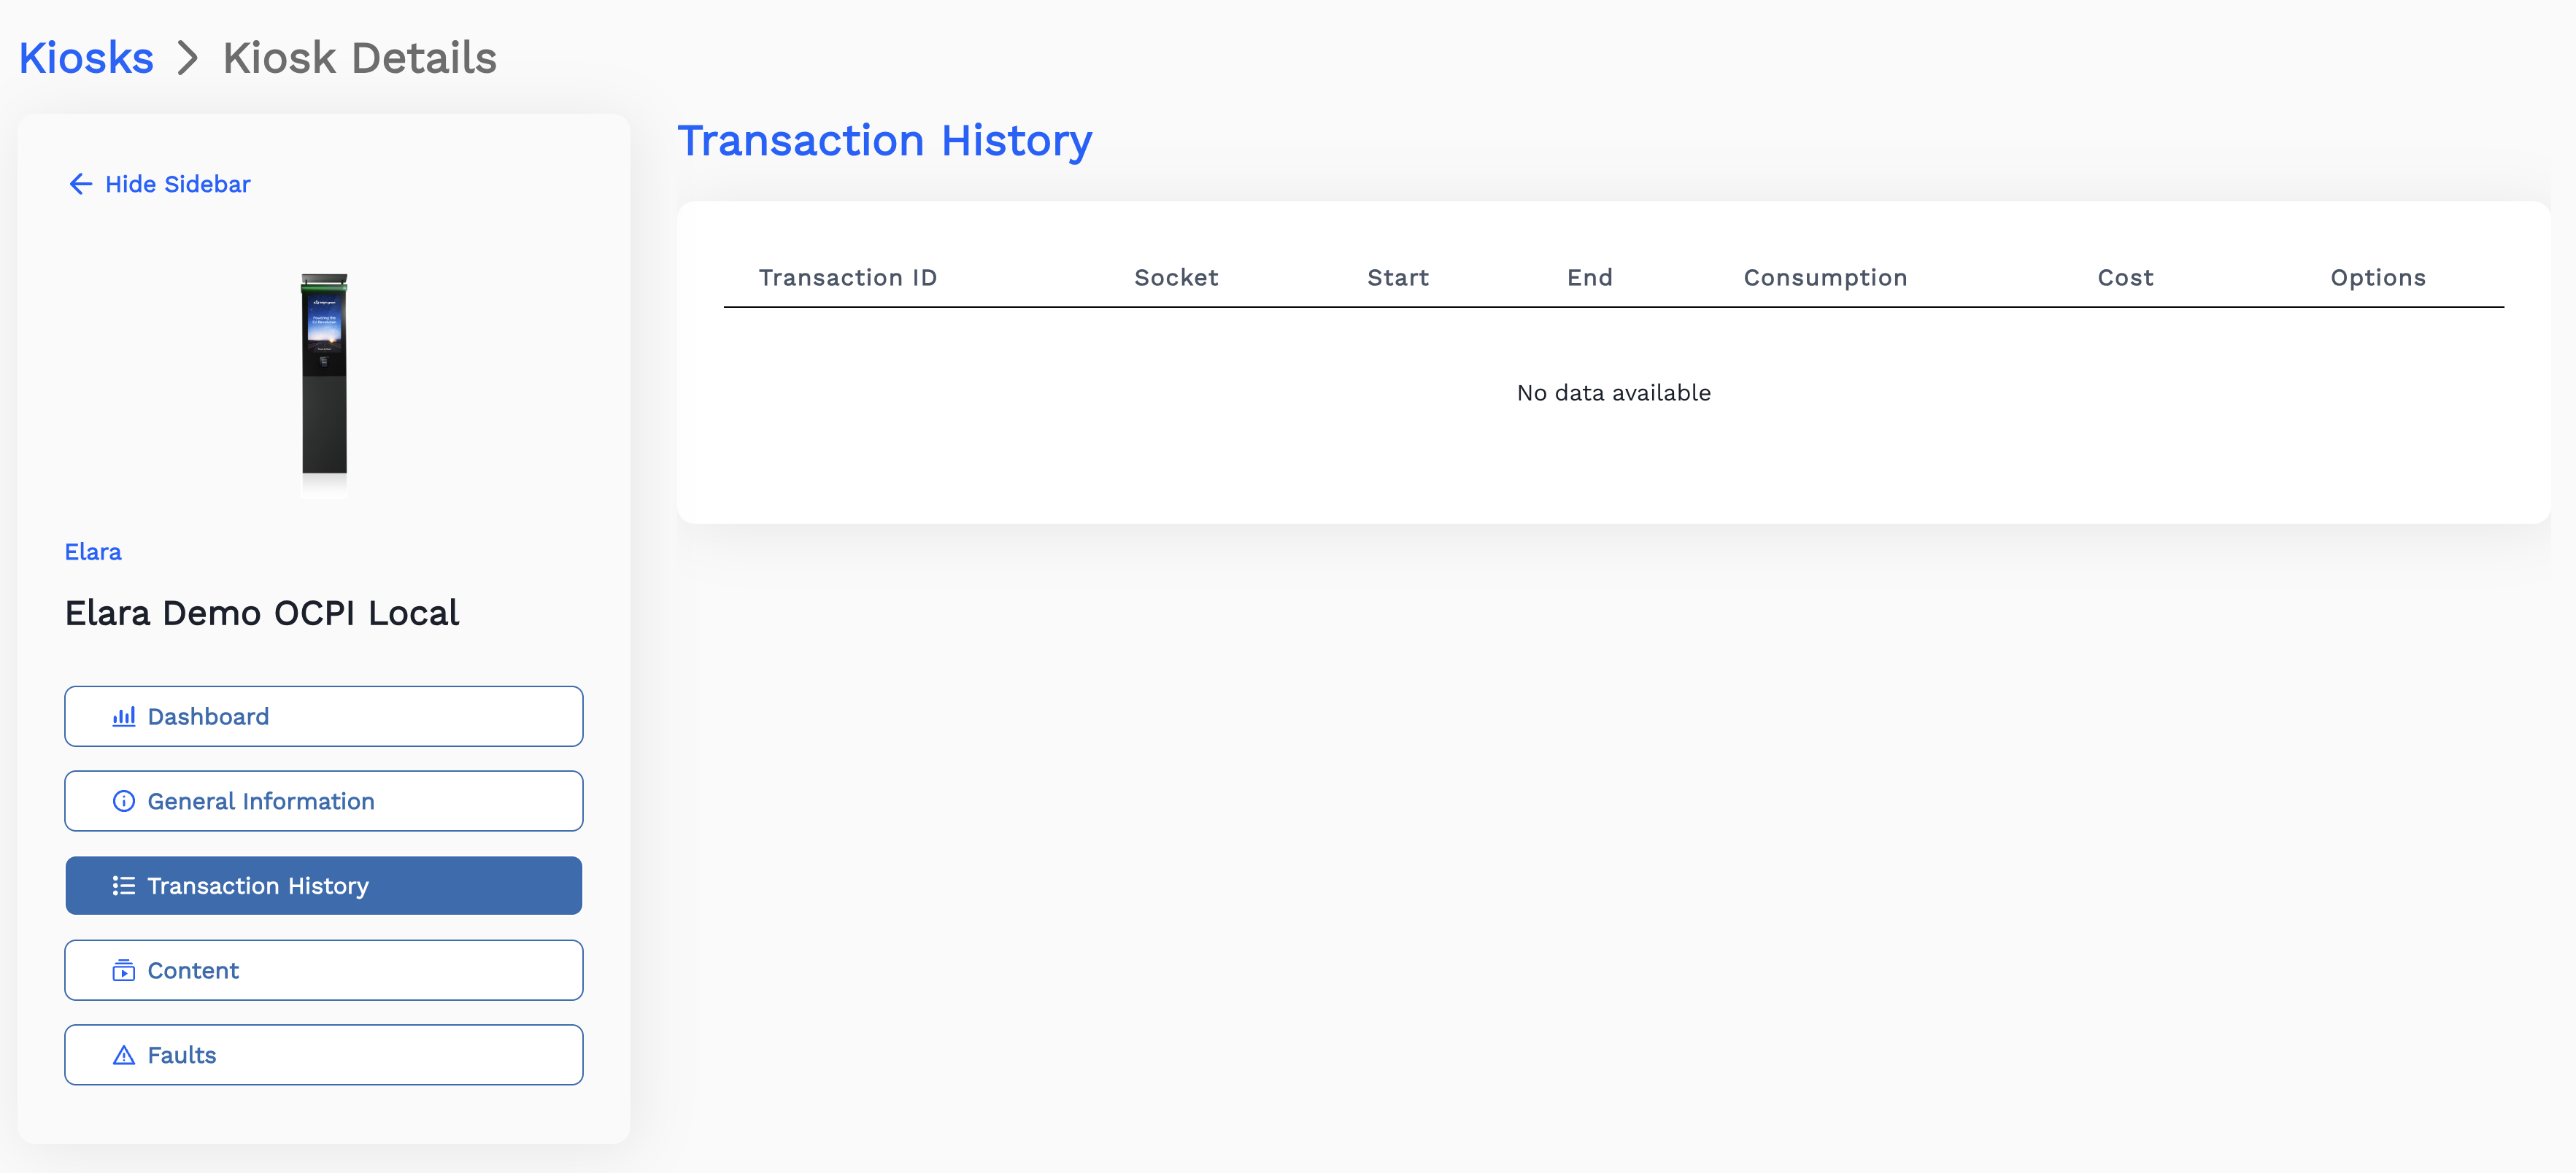Click the Transaction ID column header
Image resolution: width=2576 pixels, height=1173 pixels.
[847, 278]
